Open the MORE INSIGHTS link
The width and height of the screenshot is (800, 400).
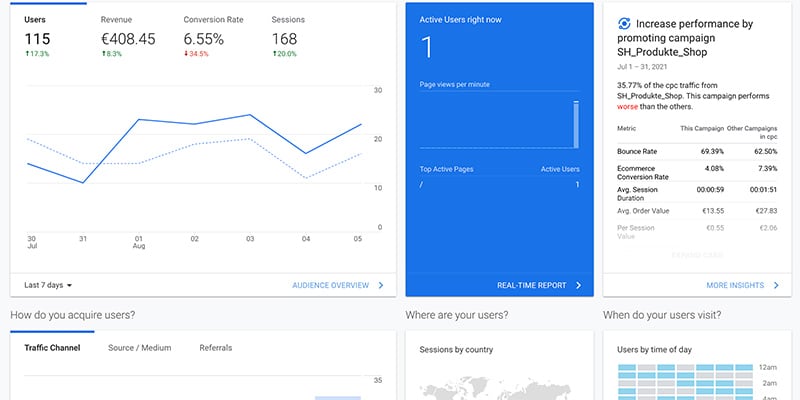735,285
